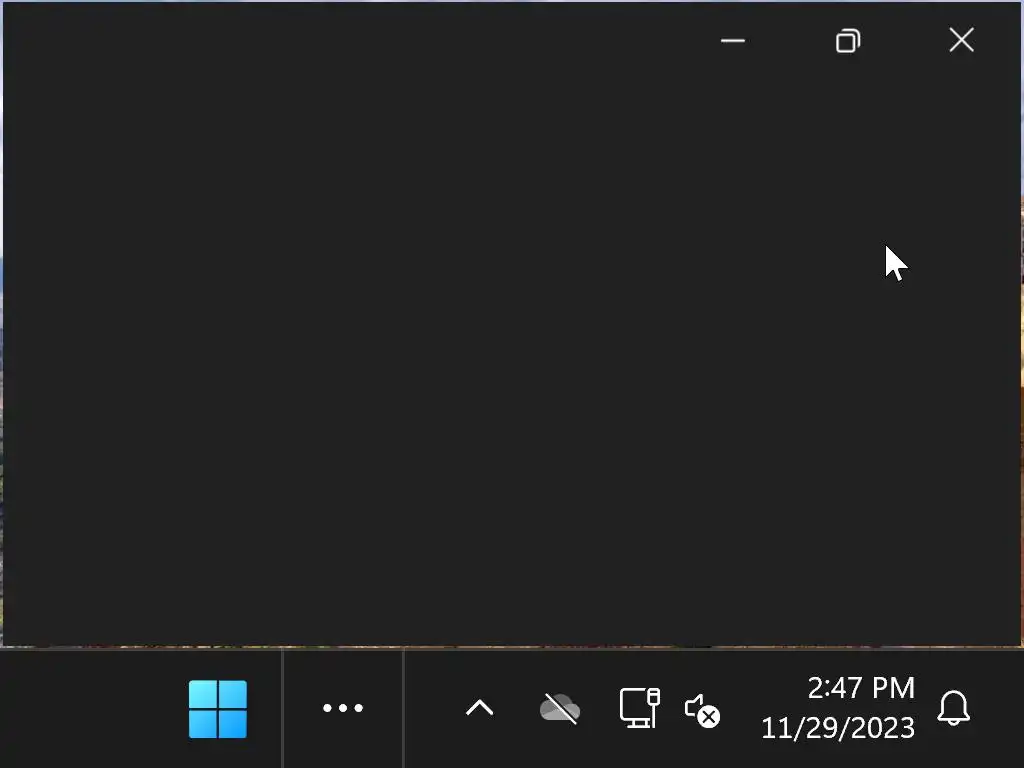Minimize the dark window
This screenshot has width=1024, height=768.
[733, 40]
